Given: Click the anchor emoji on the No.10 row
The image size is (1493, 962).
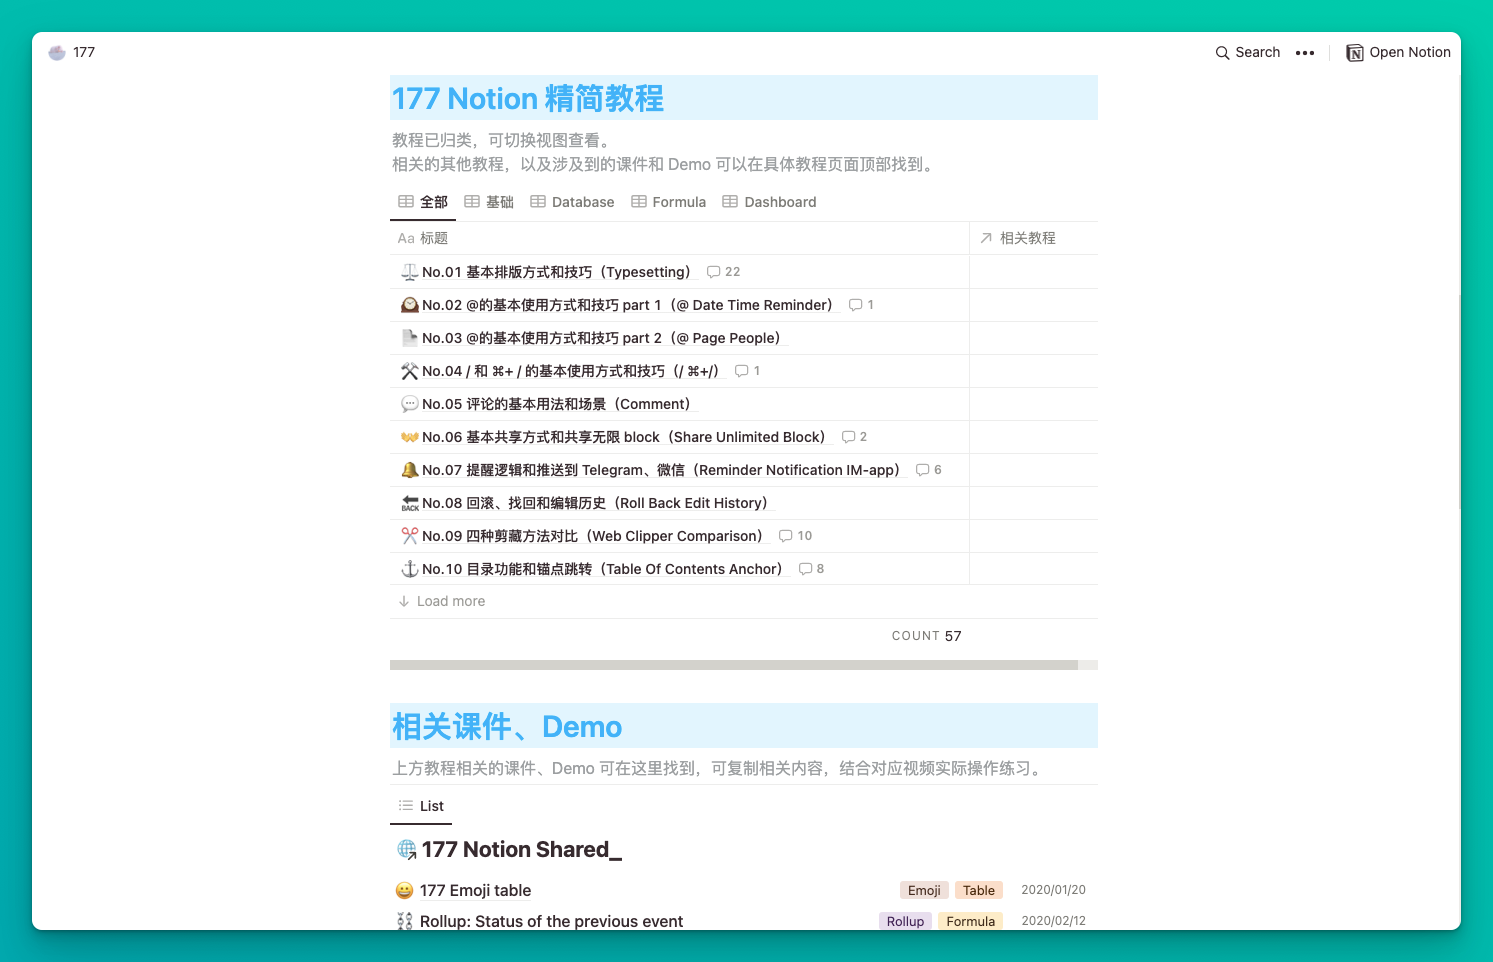Looking at the screenshot, I should [410, 568].
